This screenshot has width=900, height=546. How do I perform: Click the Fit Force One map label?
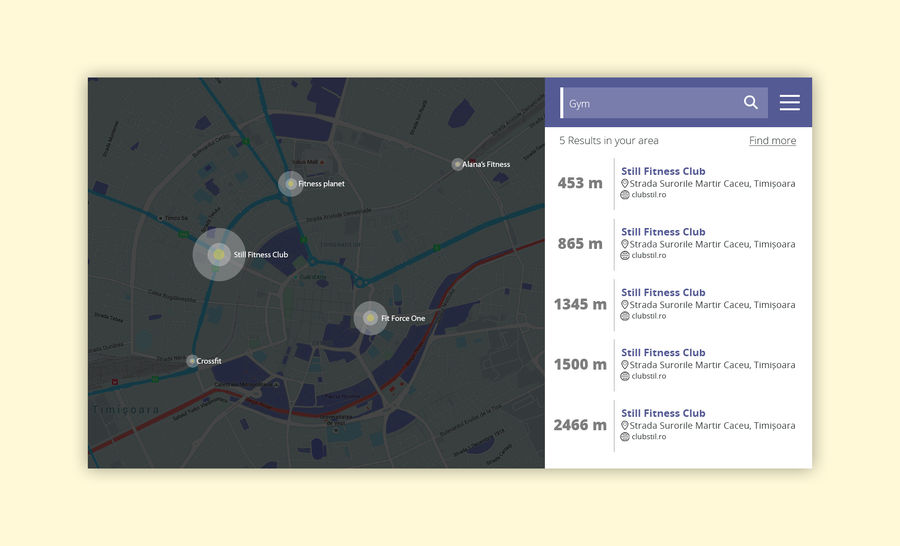(403, 318)
